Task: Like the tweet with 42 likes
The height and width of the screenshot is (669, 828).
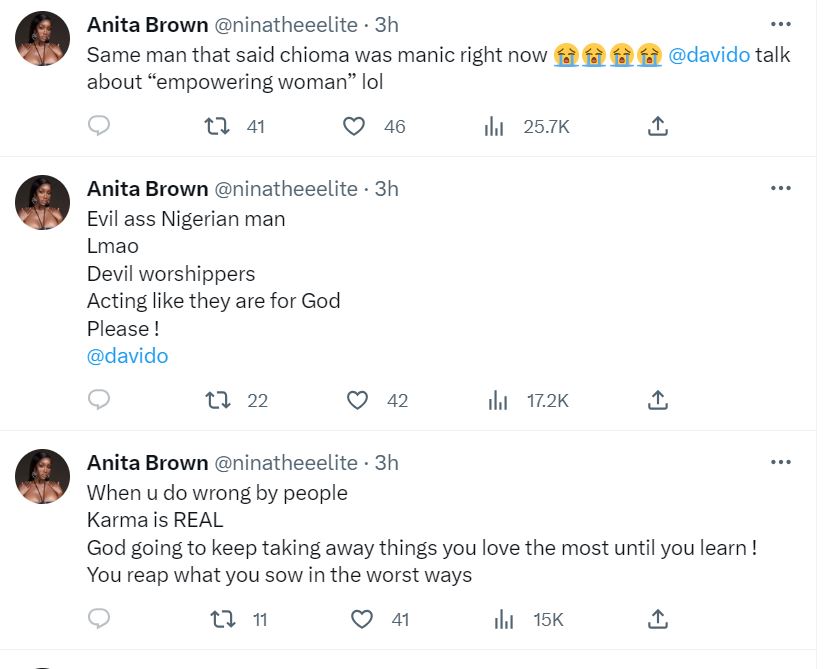Action: coord(357,400)
